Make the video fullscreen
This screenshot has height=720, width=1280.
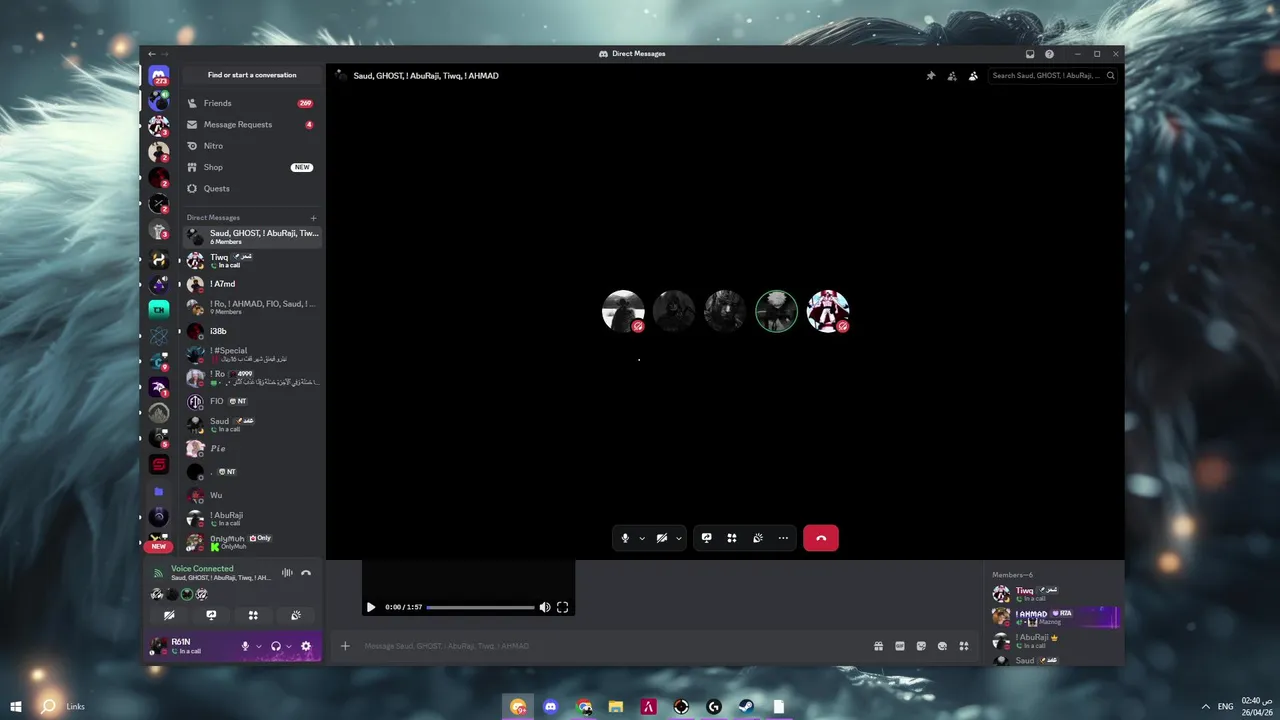(x=563, y=607)
